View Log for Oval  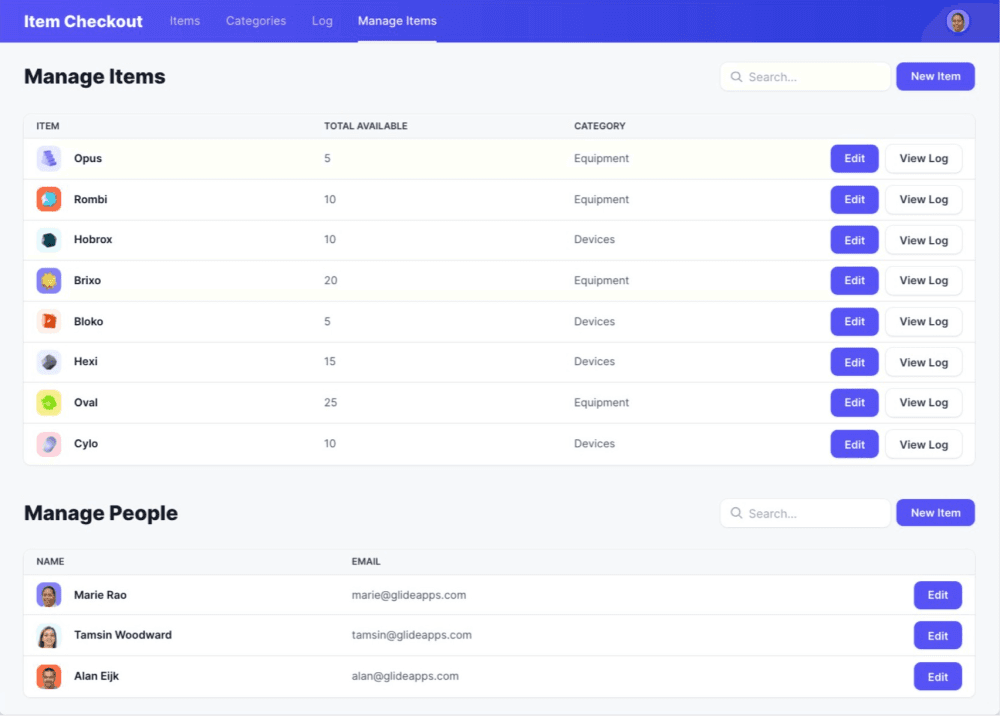coord(923,403)
